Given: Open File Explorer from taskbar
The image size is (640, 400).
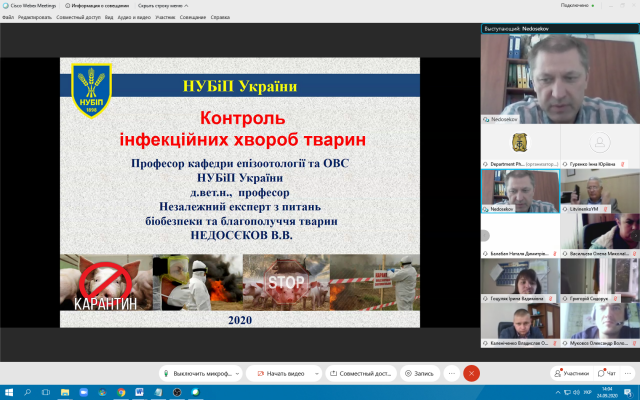Looking at the screenshot, I should (65, 392).
